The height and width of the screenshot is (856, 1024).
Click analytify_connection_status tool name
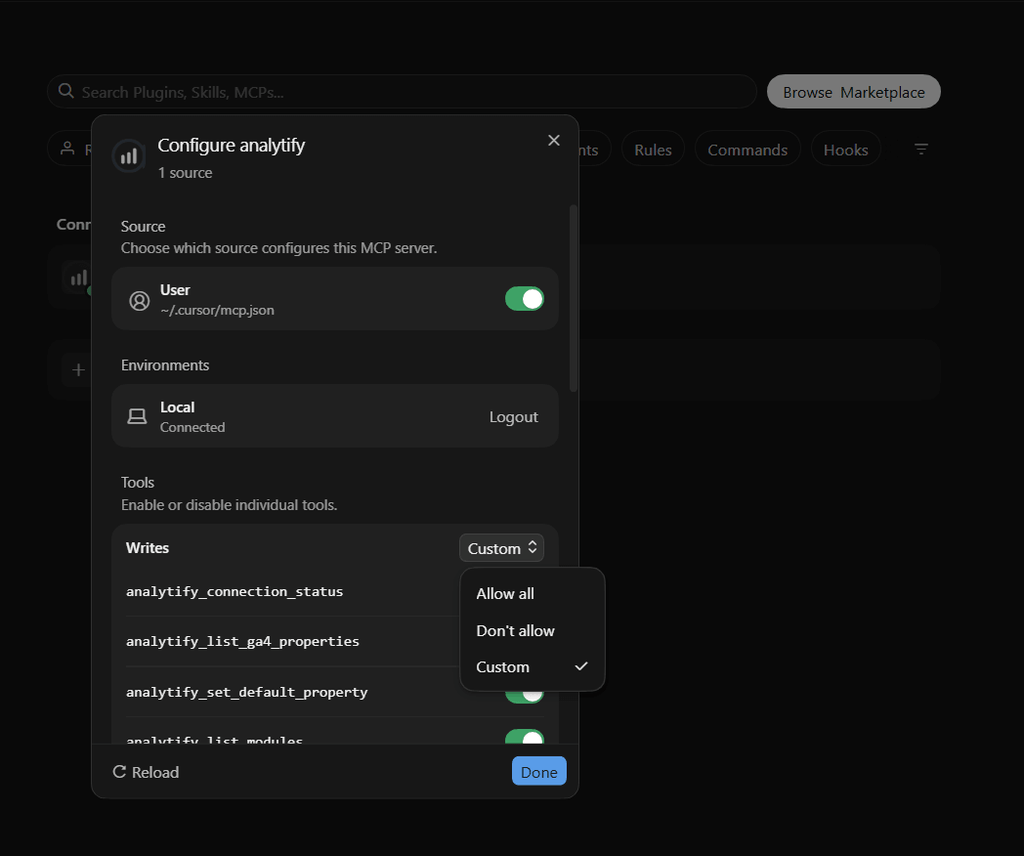(x=234, y=592)
